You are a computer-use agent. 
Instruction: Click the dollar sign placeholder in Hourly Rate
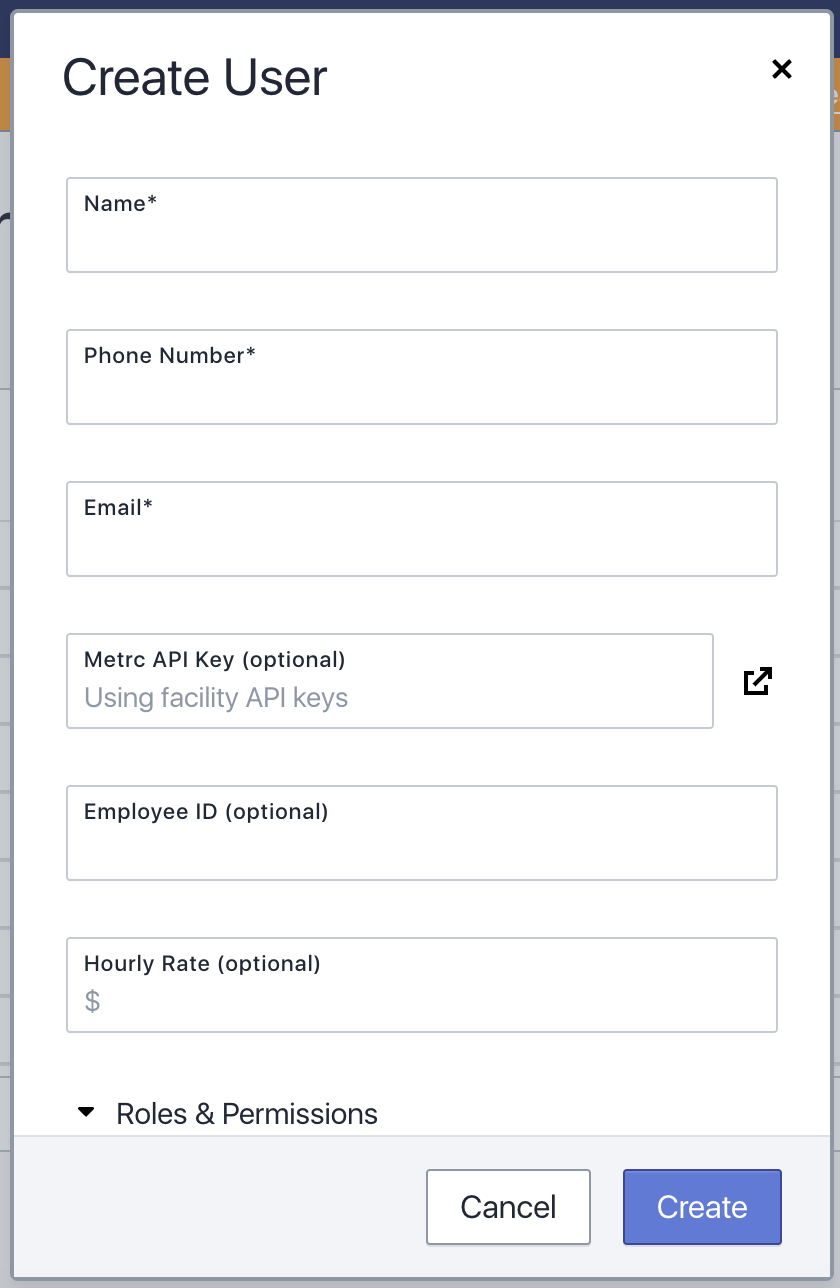click(x=92, y=1001)
